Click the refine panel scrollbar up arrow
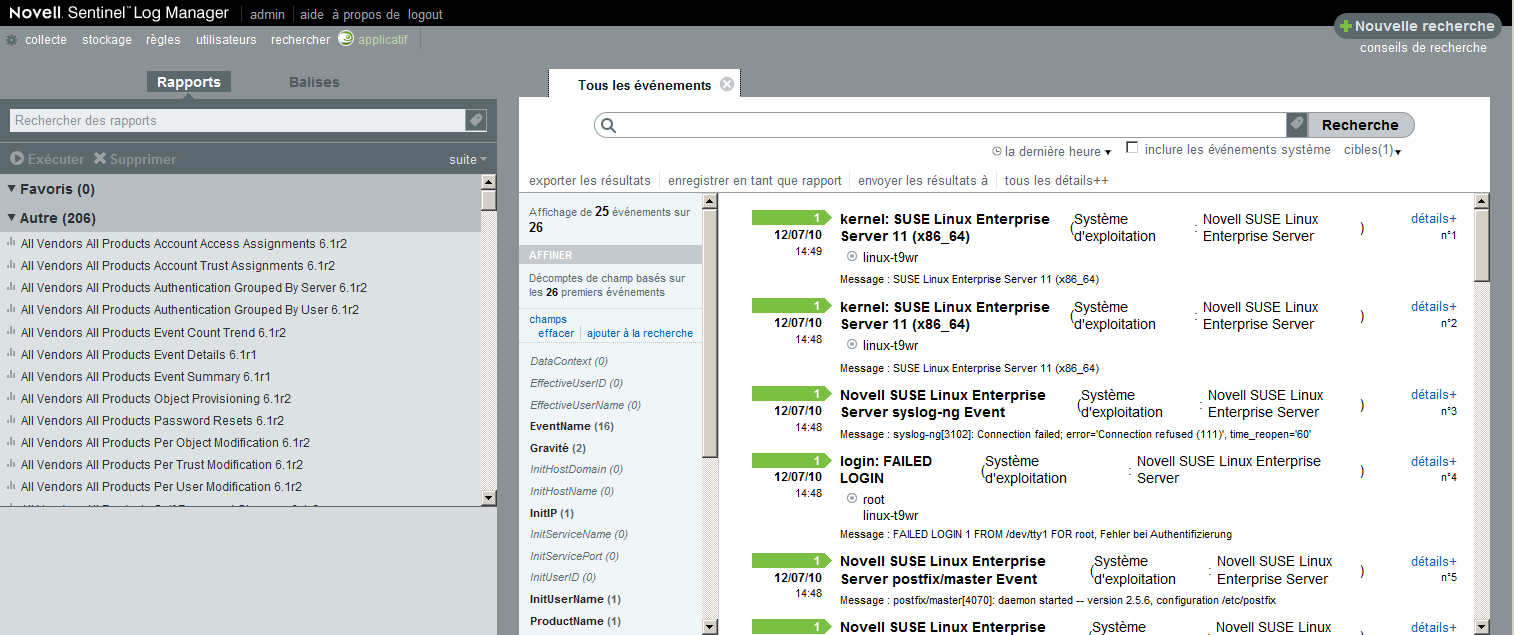This screenshot has height=635, width=1514. point(710,201)
